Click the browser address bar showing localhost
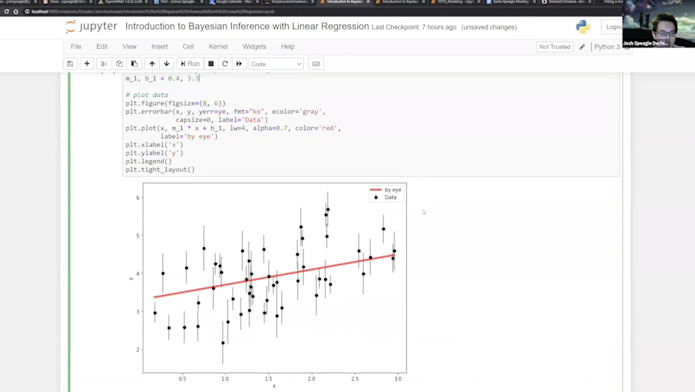The image size is (695, 392). tap(153, 12)
